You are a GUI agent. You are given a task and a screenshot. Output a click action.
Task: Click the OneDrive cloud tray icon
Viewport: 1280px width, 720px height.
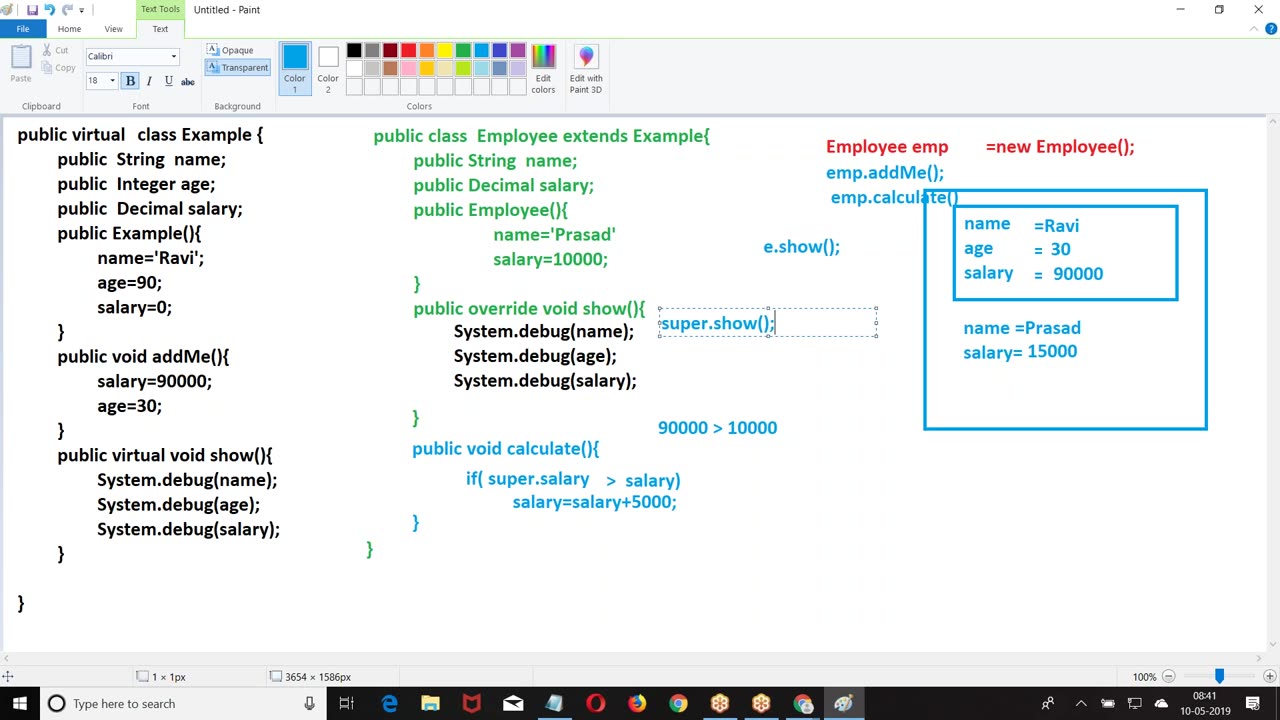click(x=1161, y=704)
